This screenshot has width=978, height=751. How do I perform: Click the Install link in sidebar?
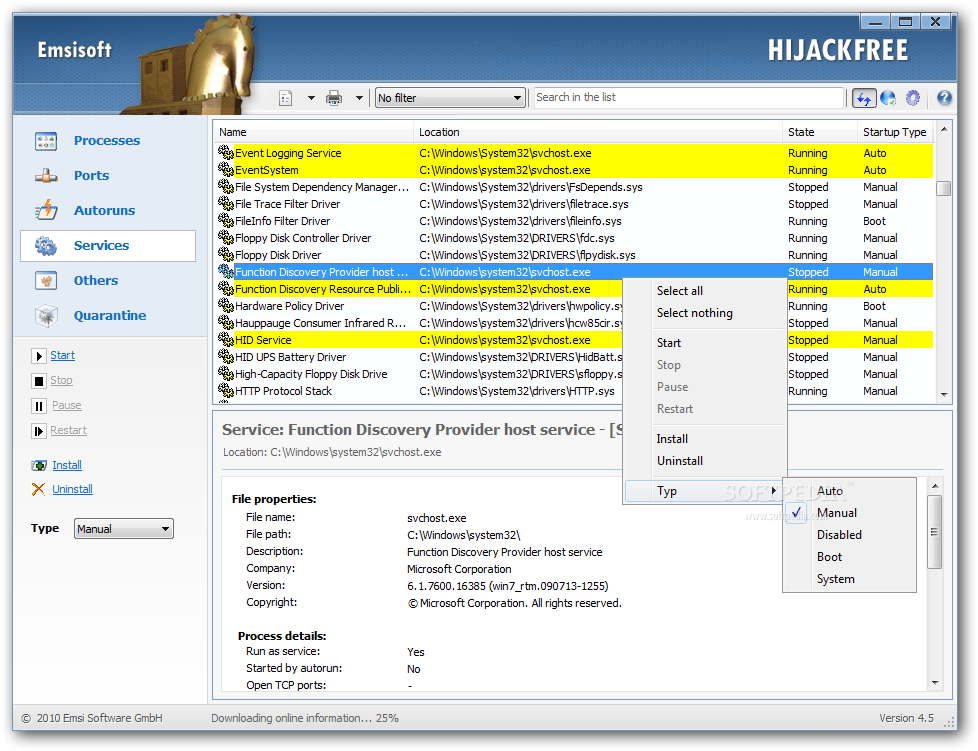[67, 465]
